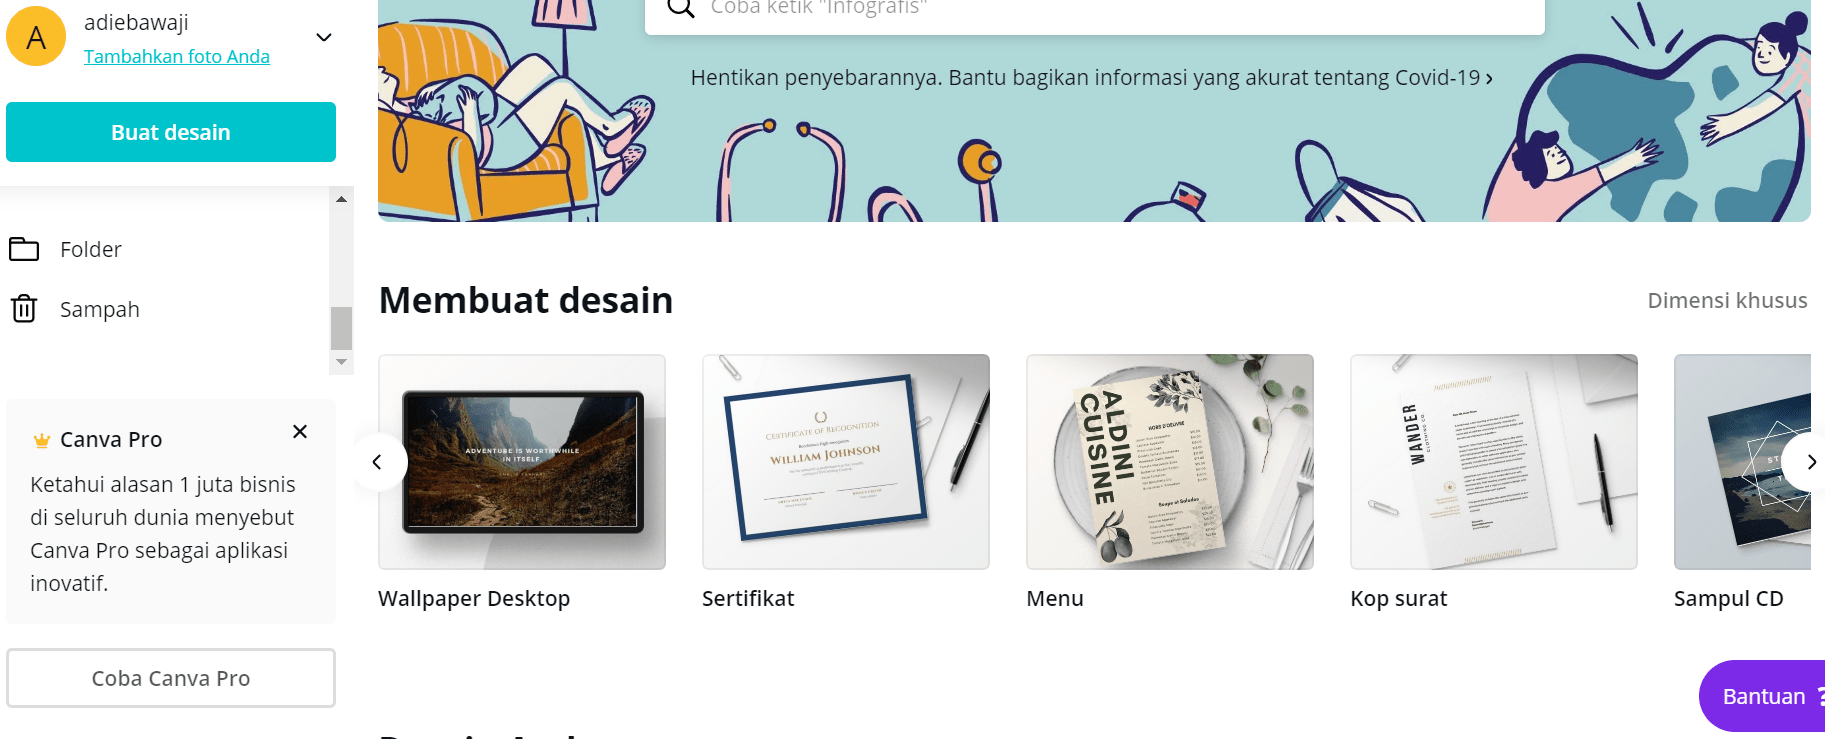Choose the Menu design thumbnail
This screenshot has width=1825, height=739.
tap(1170, 462)
